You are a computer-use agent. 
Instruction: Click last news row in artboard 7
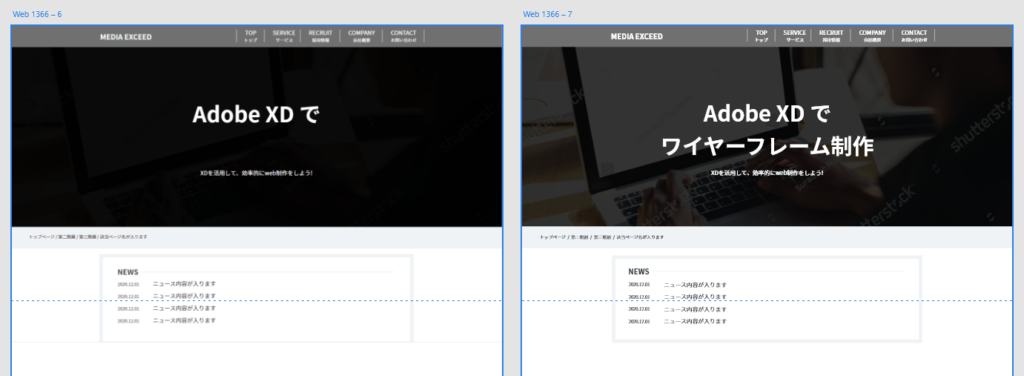click(677, 321)
